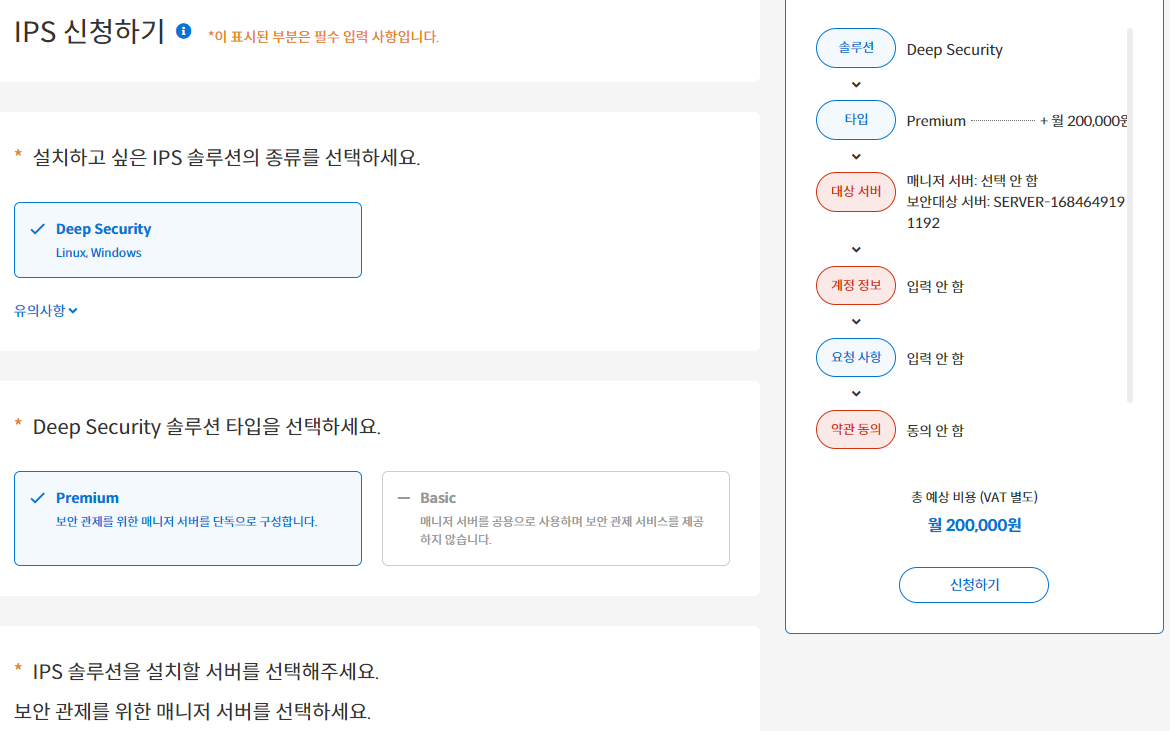This screenshot has height=731, width=1170.
Task: Jump to the 타입 step pill
Action: 856,119
